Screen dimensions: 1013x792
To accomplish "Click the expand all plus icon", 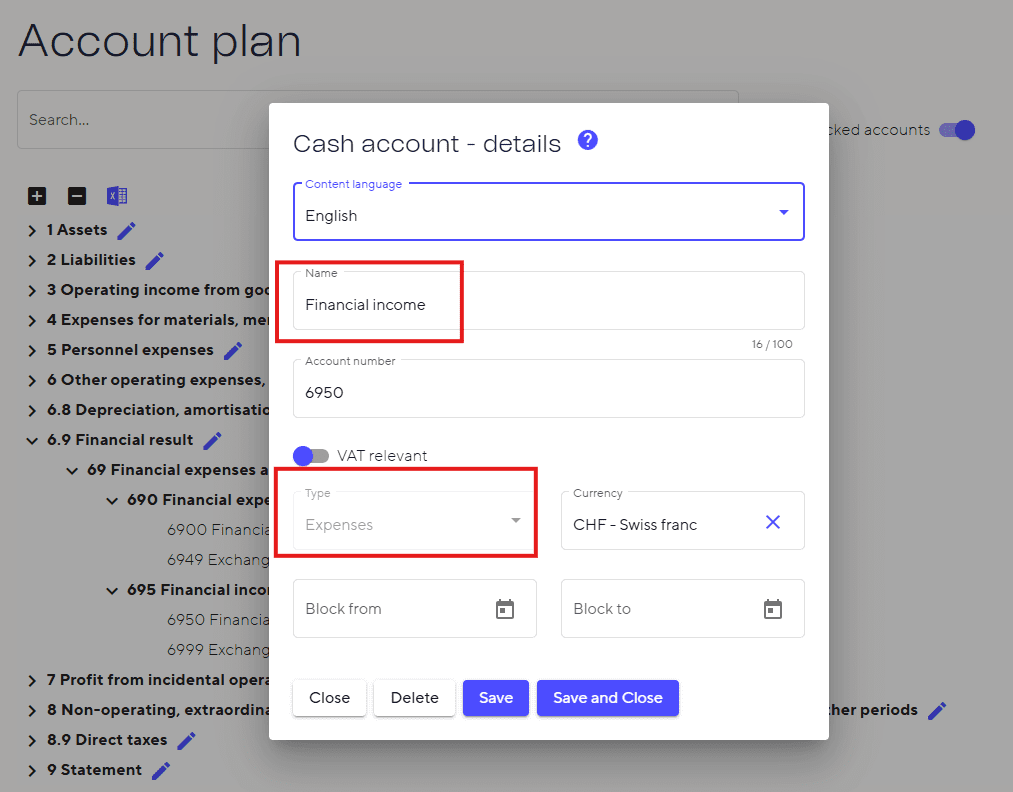I will 37,196.
